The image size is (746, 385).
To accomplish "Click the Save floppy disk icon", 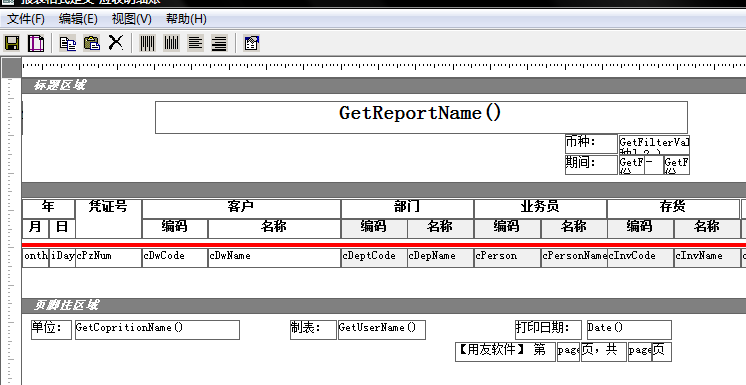I will pos(12,43).
